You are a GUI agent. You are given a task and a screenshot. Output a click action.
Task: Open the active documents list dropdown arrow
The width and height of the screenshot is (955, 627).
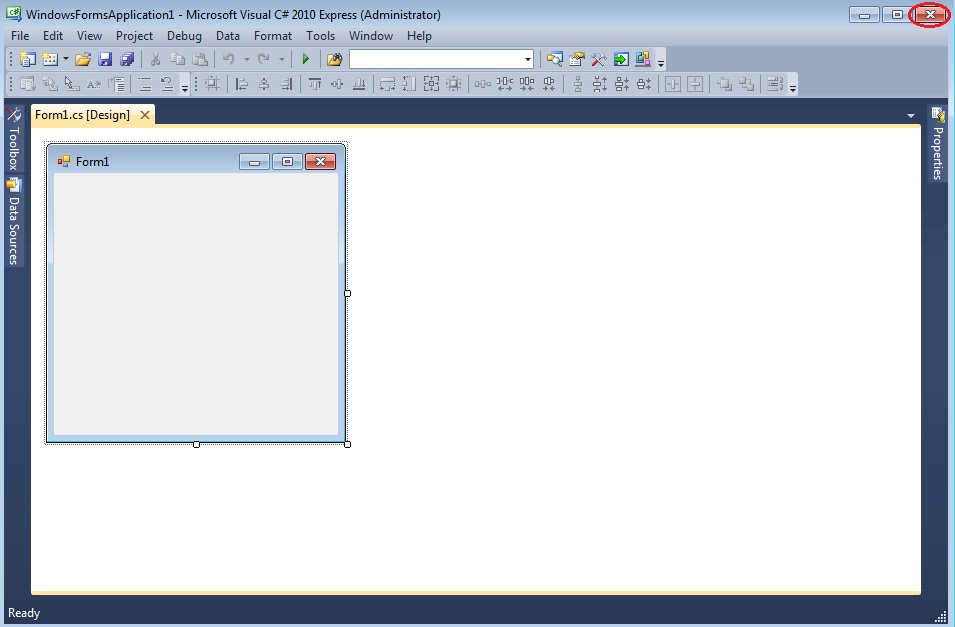pyautogui.click(x=911, y=116)
